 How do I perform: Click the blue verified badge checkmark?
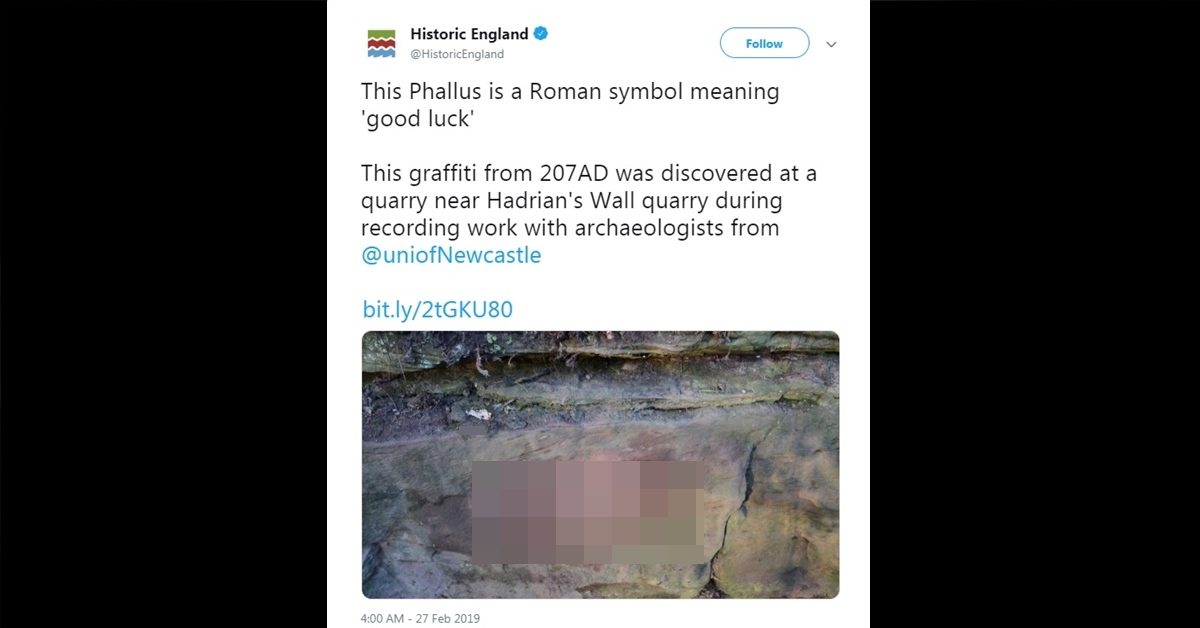(540, 34)
